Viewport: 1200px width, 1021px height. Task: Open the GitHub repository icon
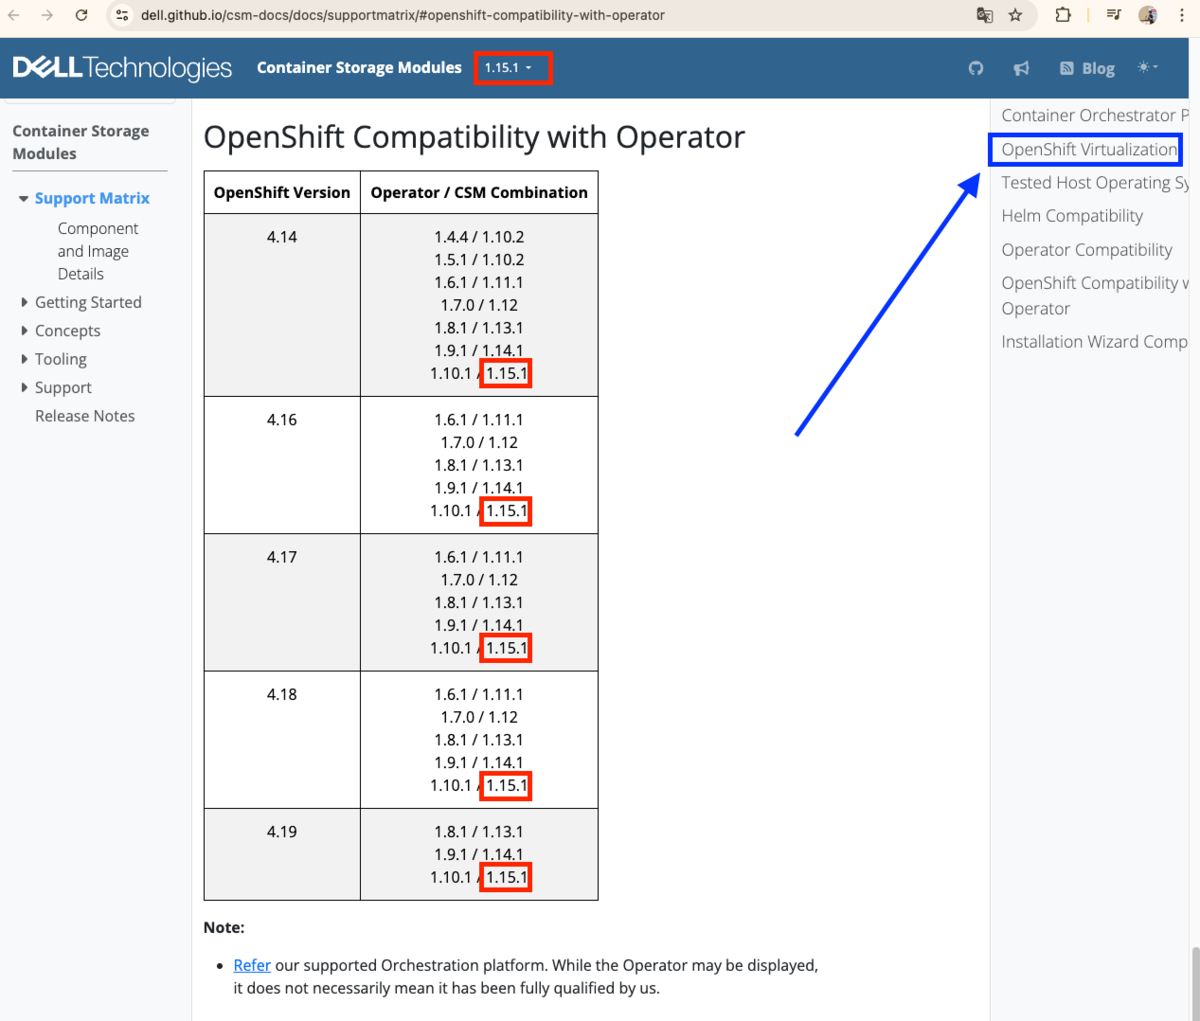(976, 68)
